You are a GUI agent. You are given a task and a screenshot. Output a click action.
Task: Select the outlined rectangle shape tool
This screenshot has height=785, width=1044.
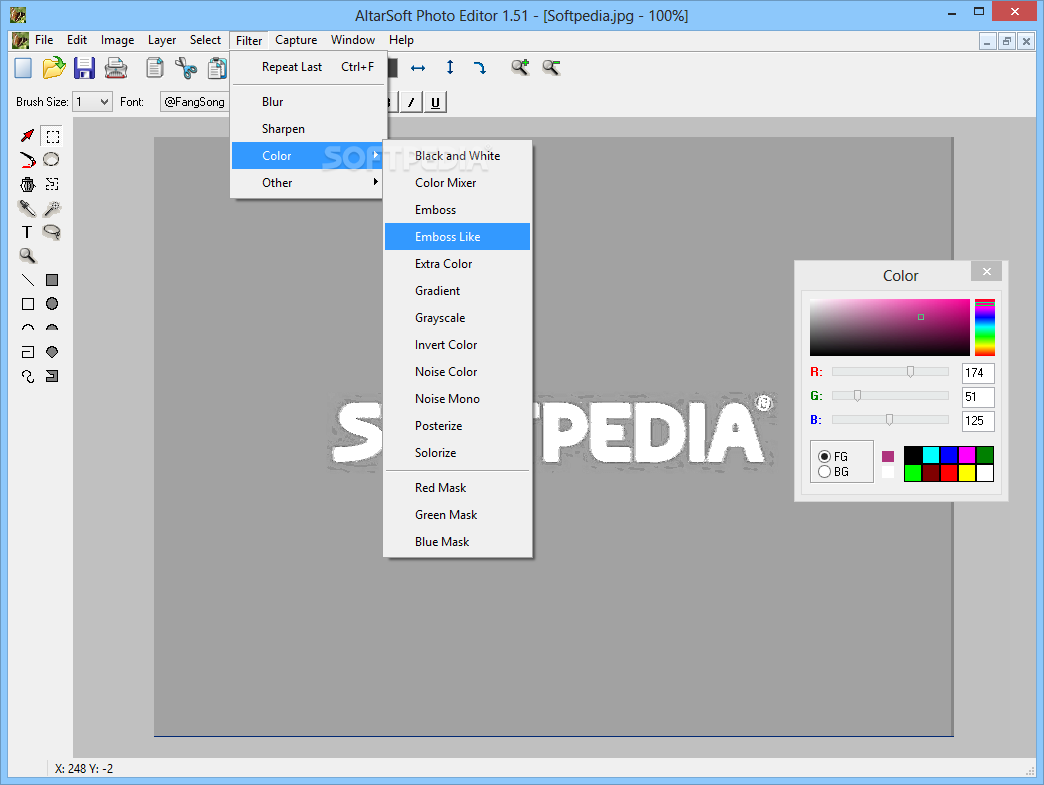[28, 304]
